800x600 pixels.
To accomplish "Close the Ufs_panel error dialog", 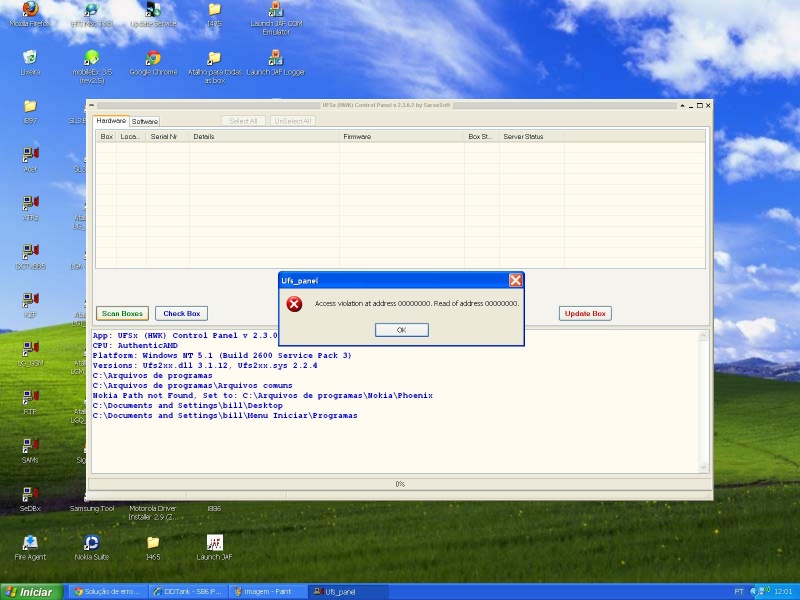I will [x=515, y=280].
